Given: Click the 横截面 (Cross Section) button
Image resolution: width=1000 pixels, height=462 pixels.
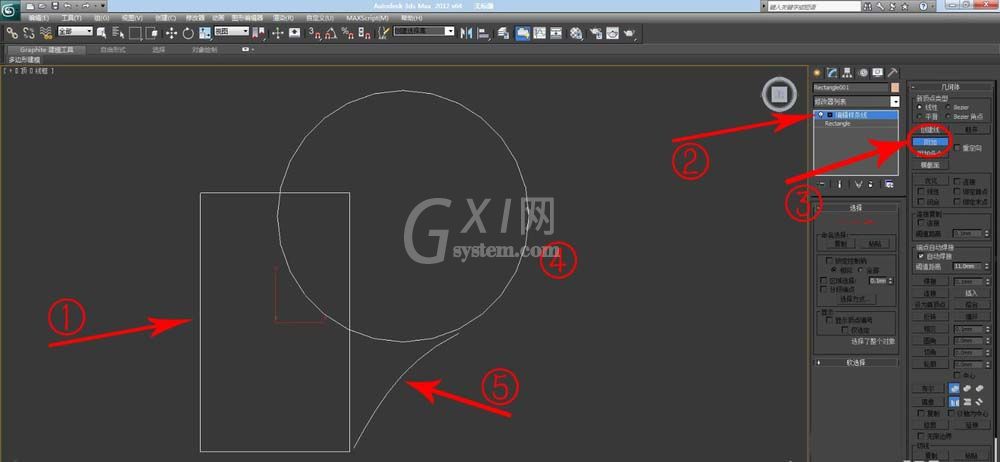Looking at the screenshot, I should 930,165.
